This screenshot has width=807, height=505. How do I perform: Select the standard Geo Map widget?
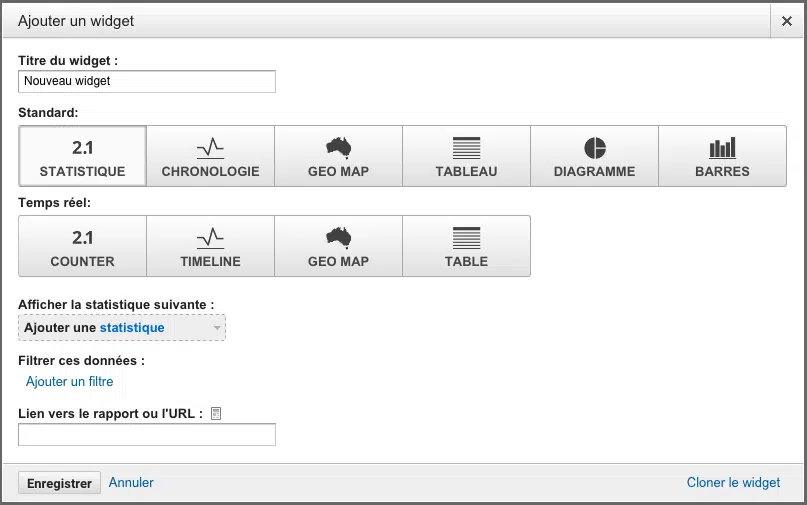[x=338, y=156]
